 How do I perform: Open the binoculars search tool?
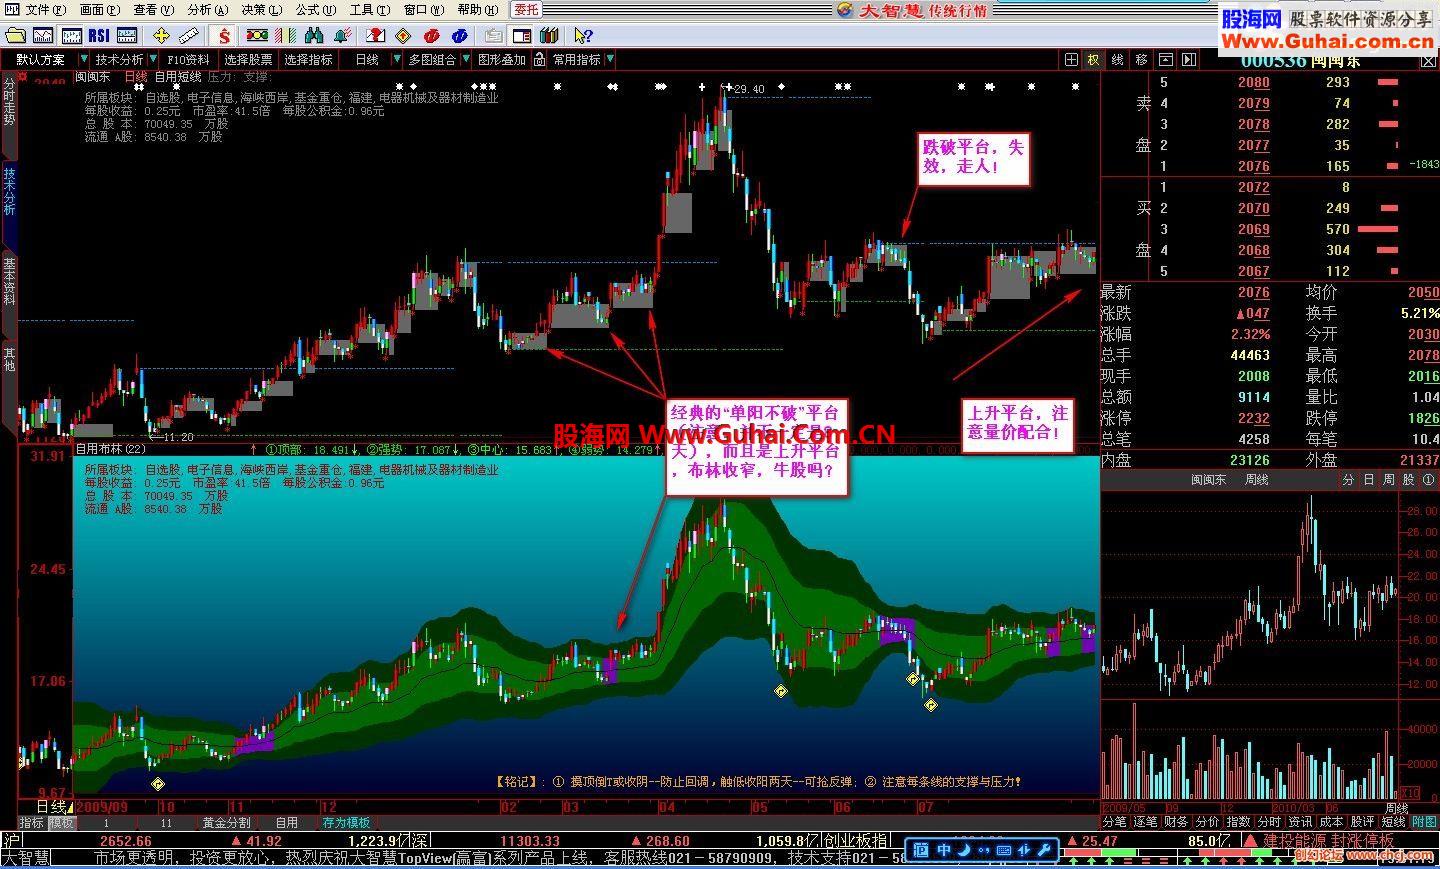point(314,36)
